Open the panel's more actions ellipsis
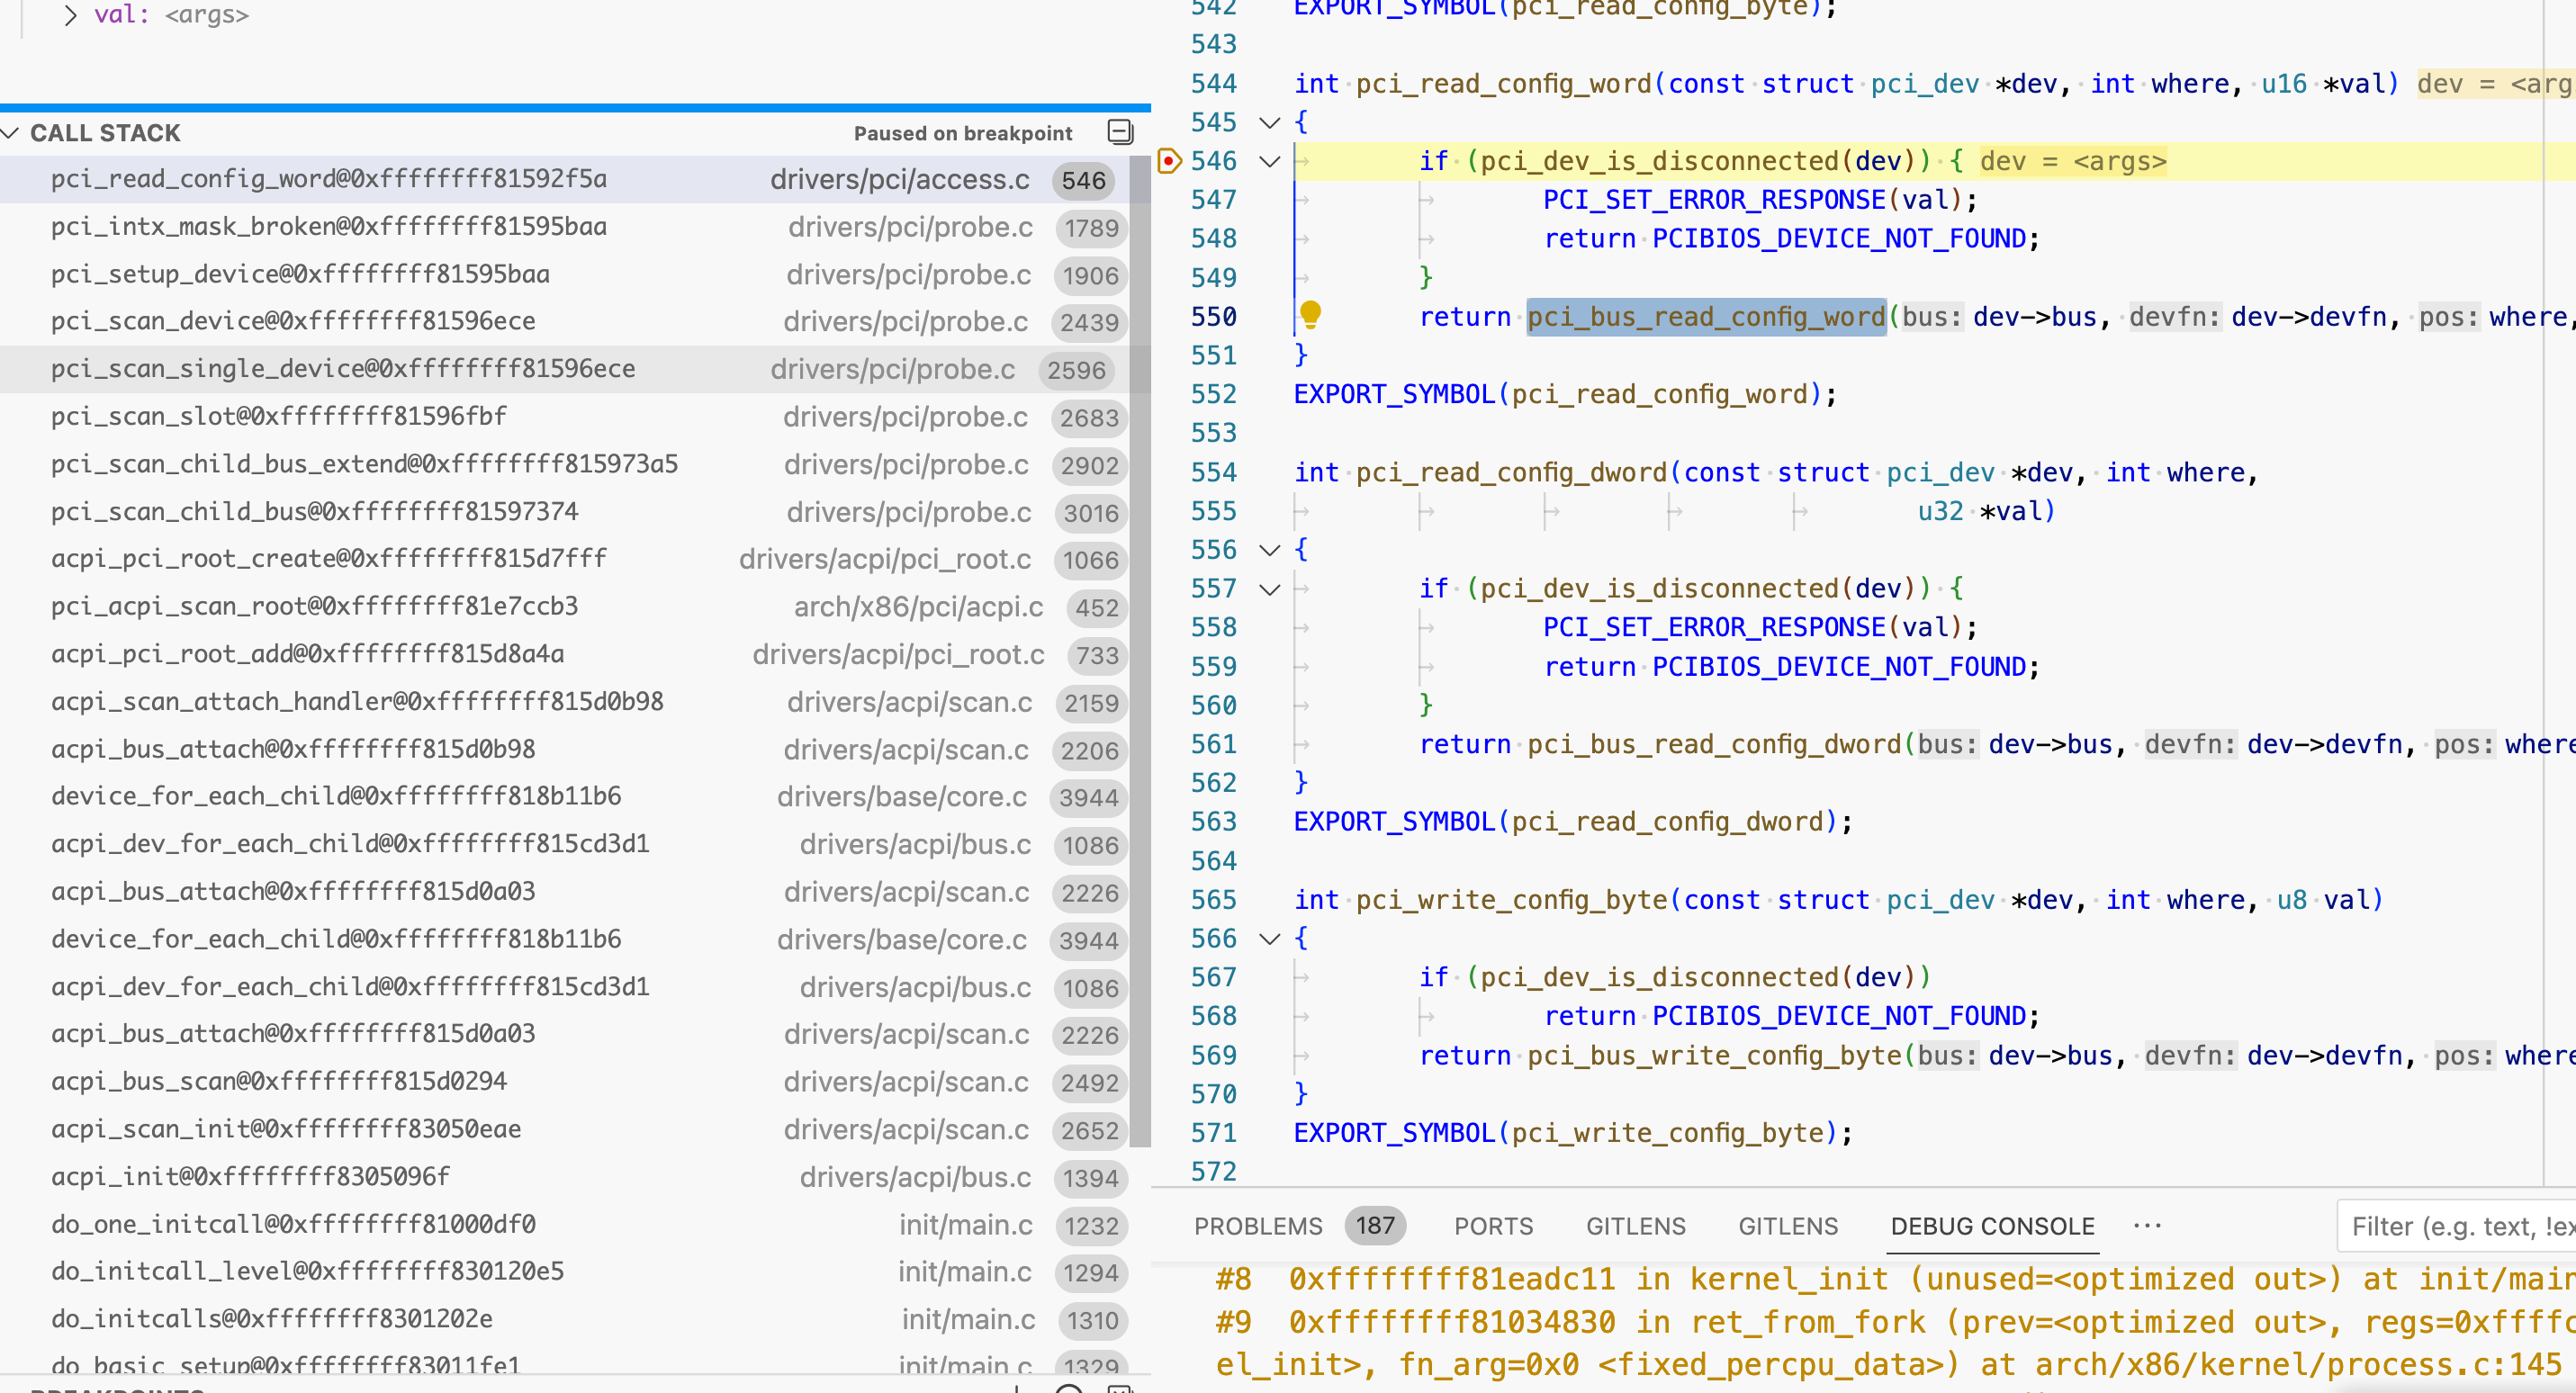 click(2147, 1225)
